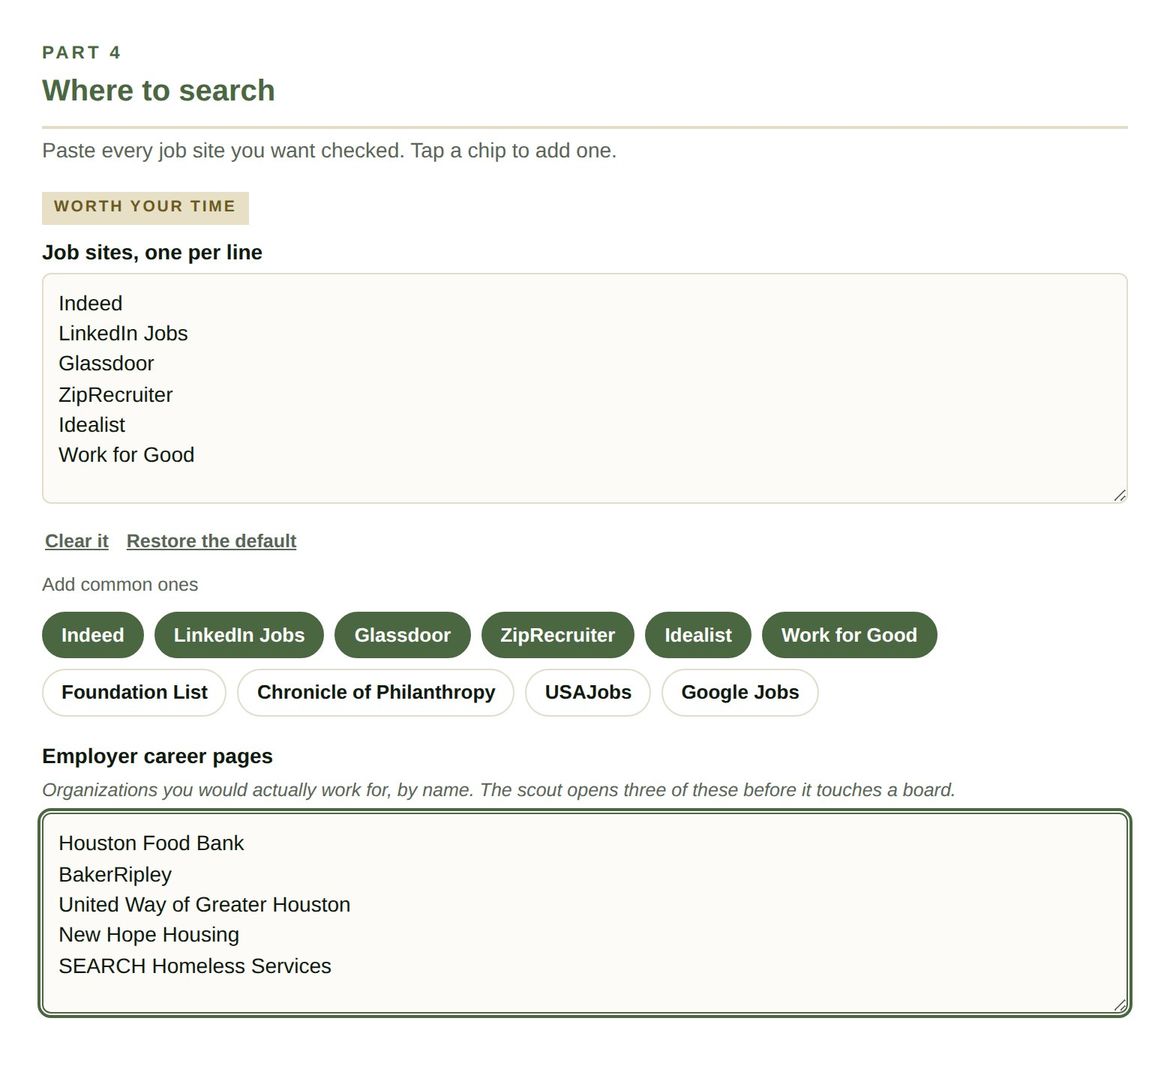Toggle the LinkedIn Jobs chip
1170x1090 pixels.
click(x=239, y=635)
